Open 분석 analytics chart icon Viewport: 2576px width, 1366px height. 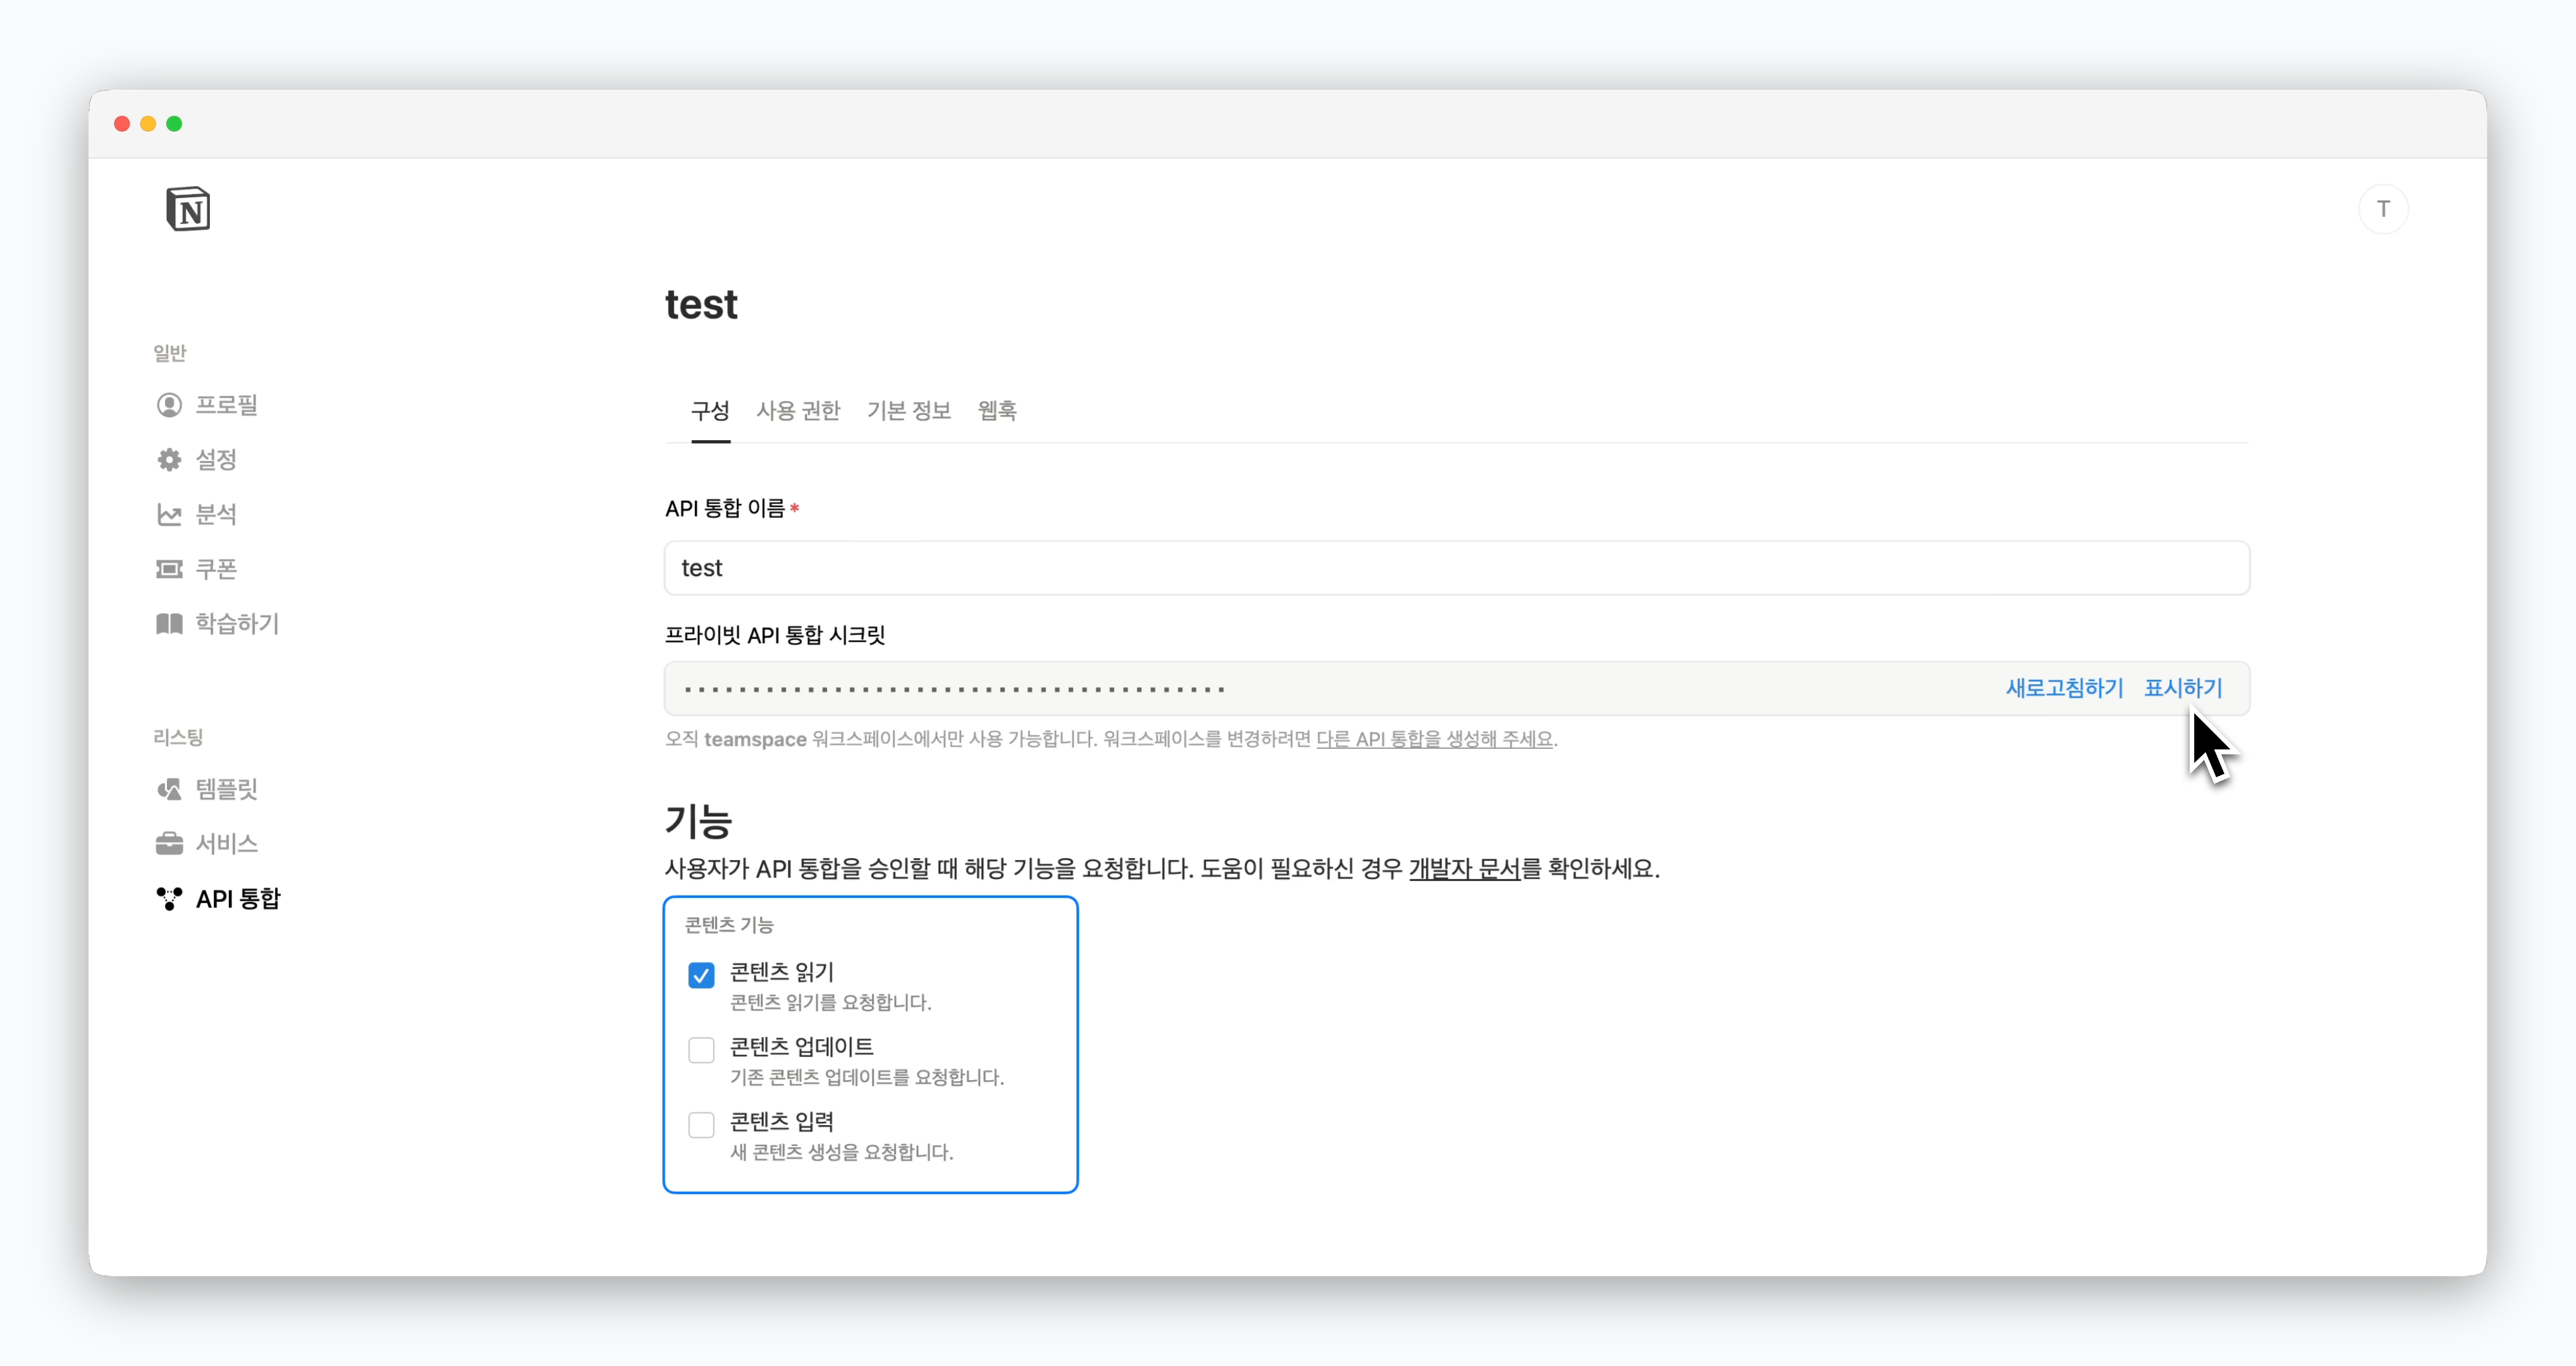coord(169,514)
